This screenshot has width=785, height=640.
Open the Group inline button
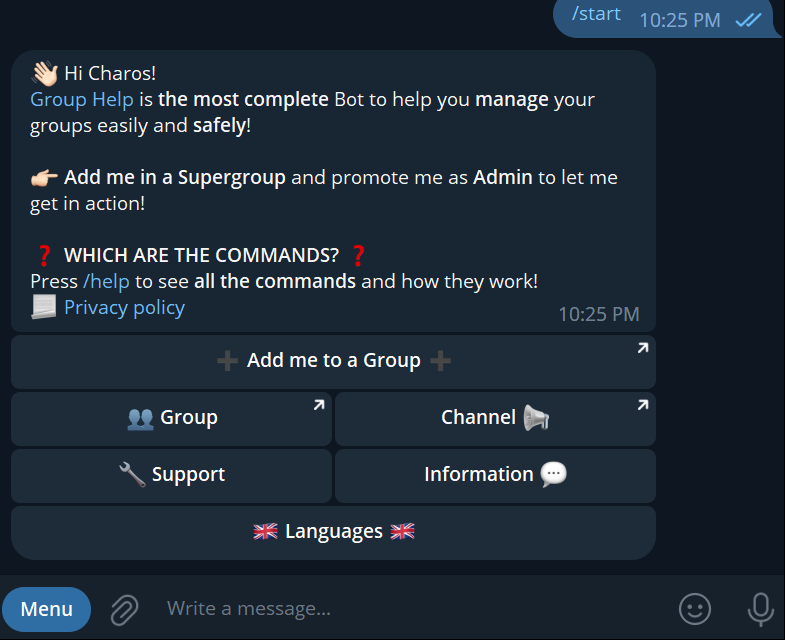pyautogui.click(x=171, y=419)
